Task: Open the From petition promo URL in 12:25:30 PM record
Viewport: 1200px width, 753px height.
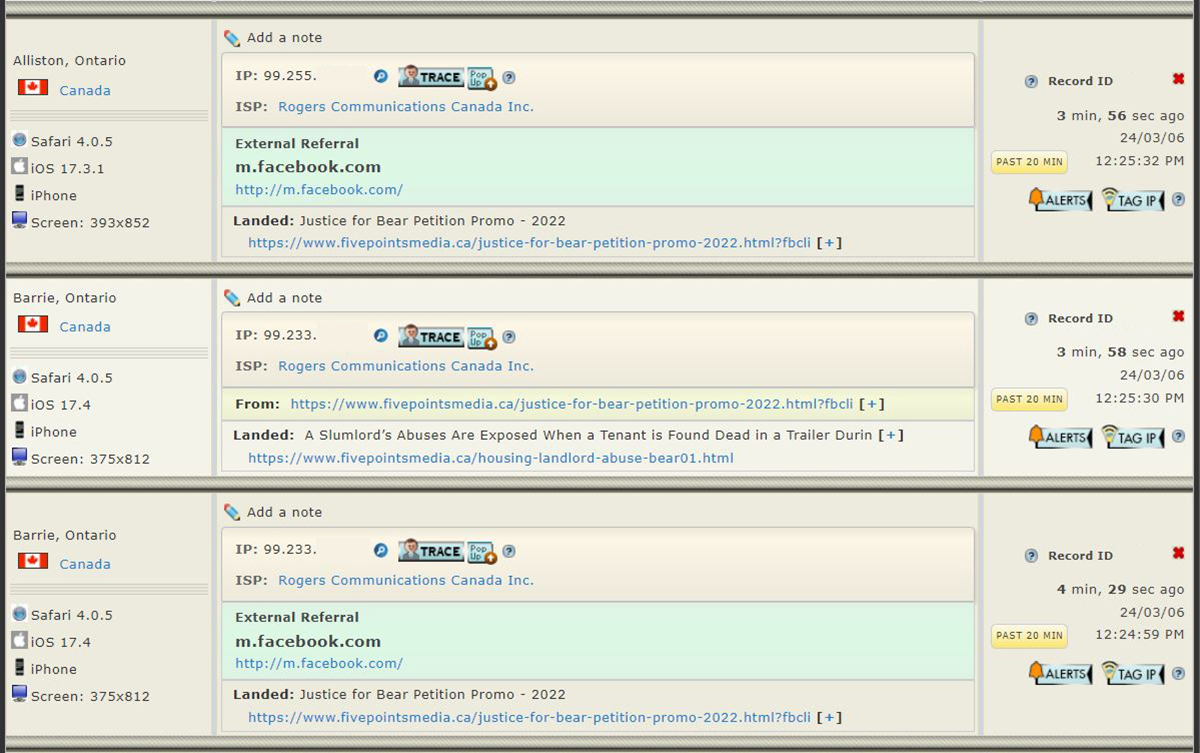Action: click(x=572, y=404)
